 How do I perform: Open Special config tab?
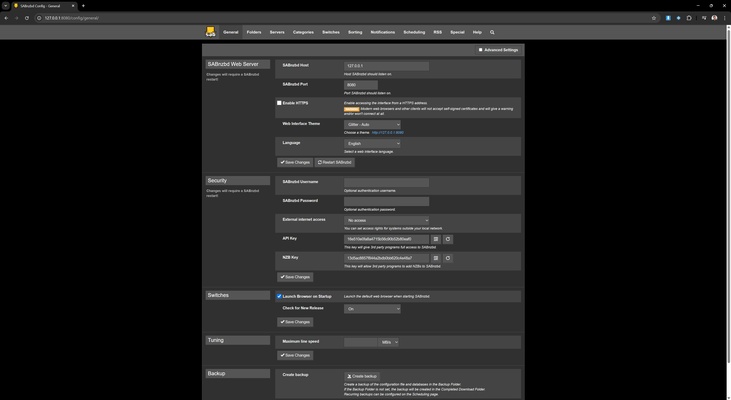coord(457,32)
